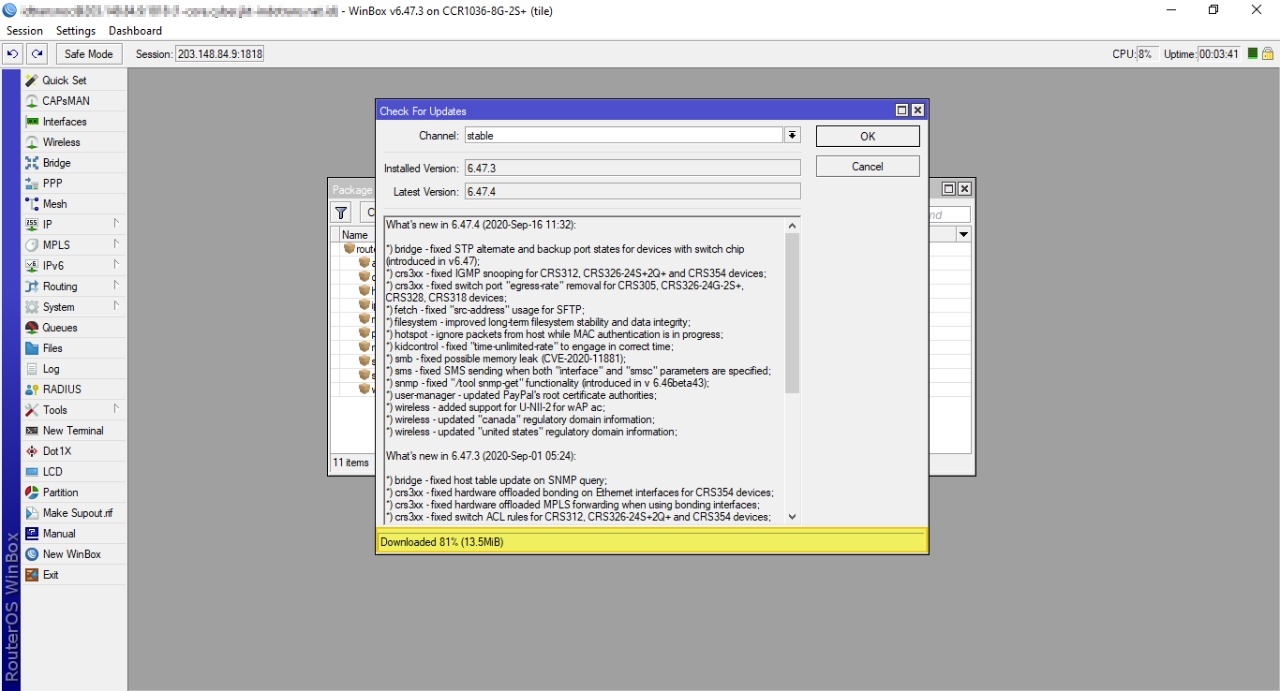Open Interfaces in sidebar
The image size is (1280, 691).
click(65, 122)
